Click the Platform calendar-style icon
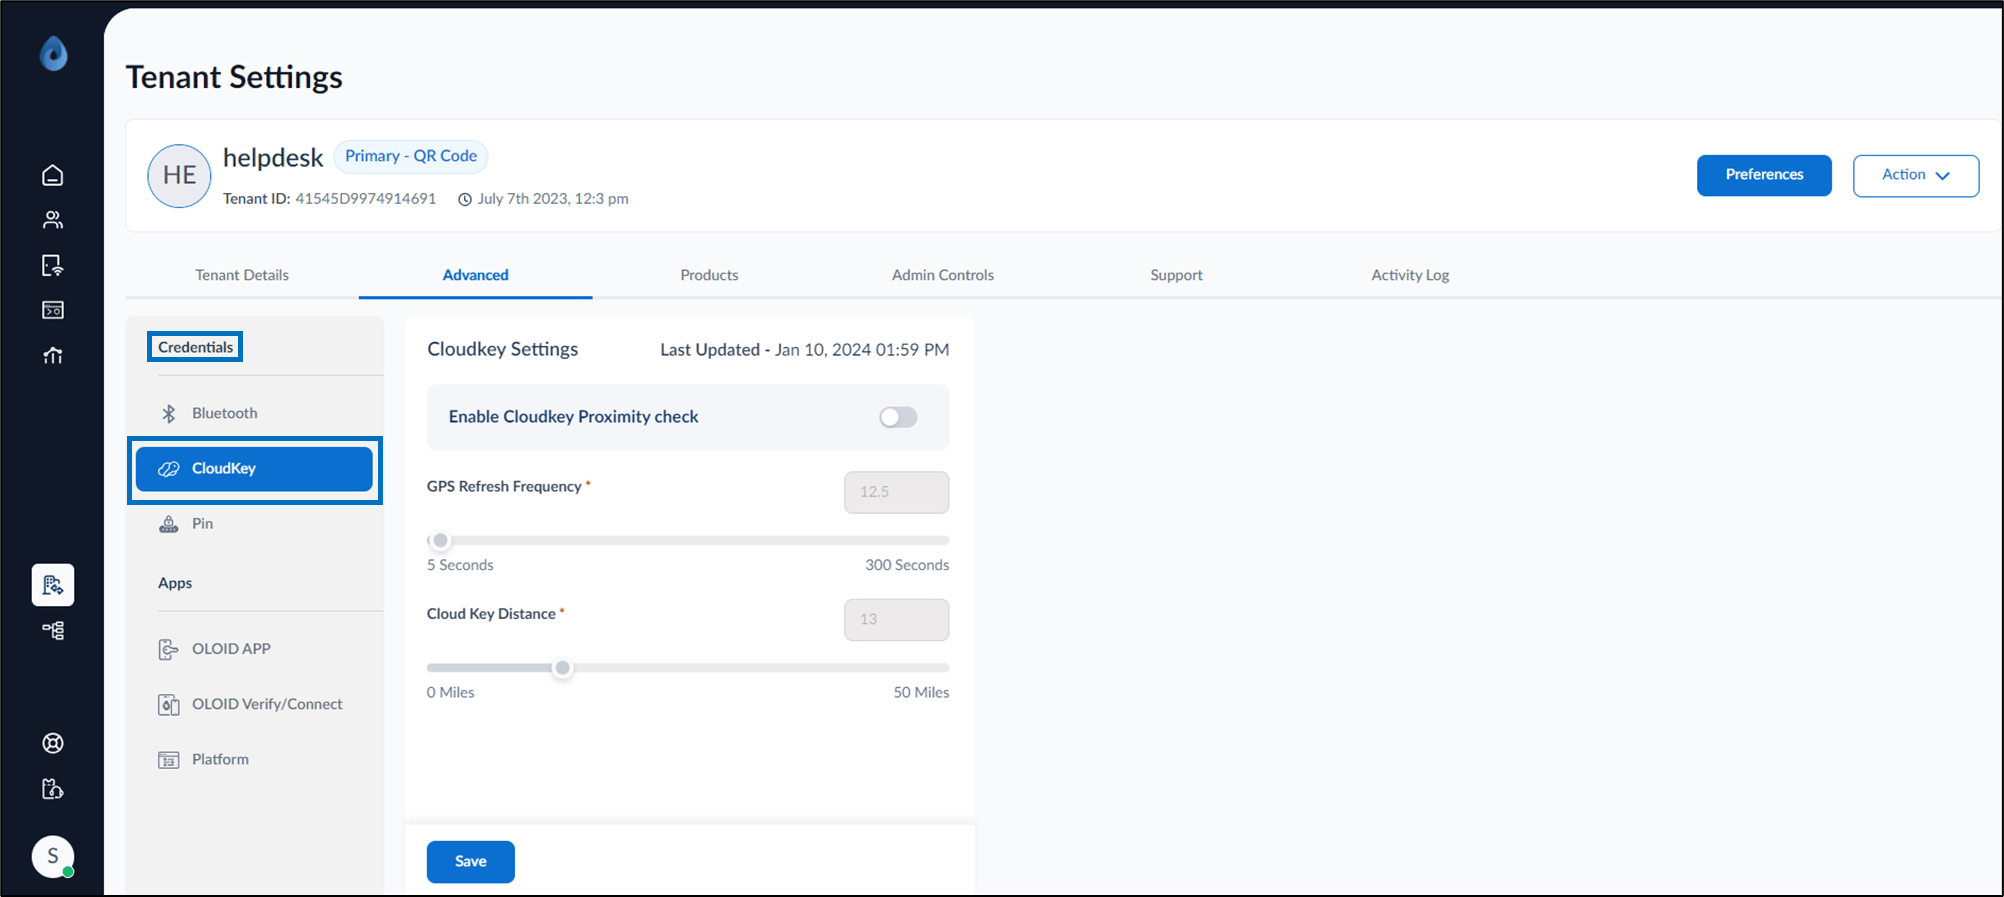2004x897 pixels. (x=169, y=760)
